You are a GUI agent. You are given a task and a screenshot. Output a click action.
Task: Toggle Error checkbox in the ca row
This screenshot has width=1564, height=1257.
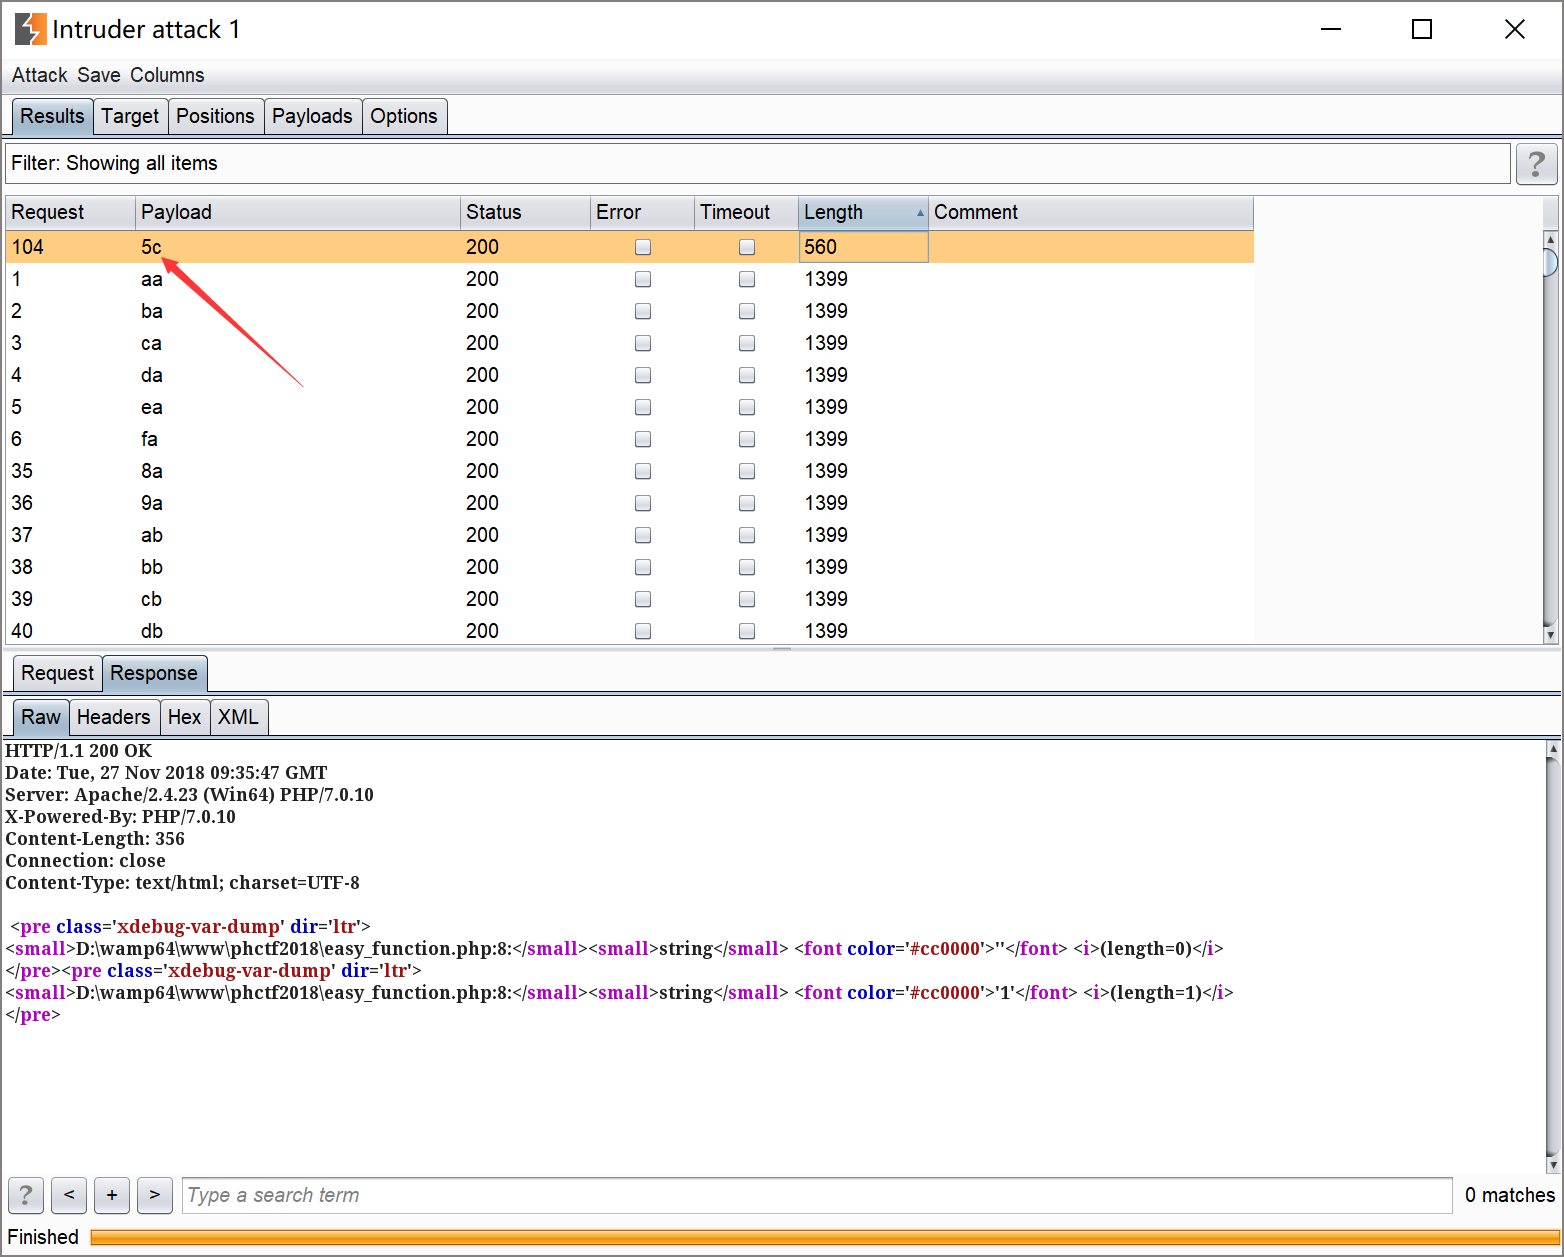coord(643,343)
